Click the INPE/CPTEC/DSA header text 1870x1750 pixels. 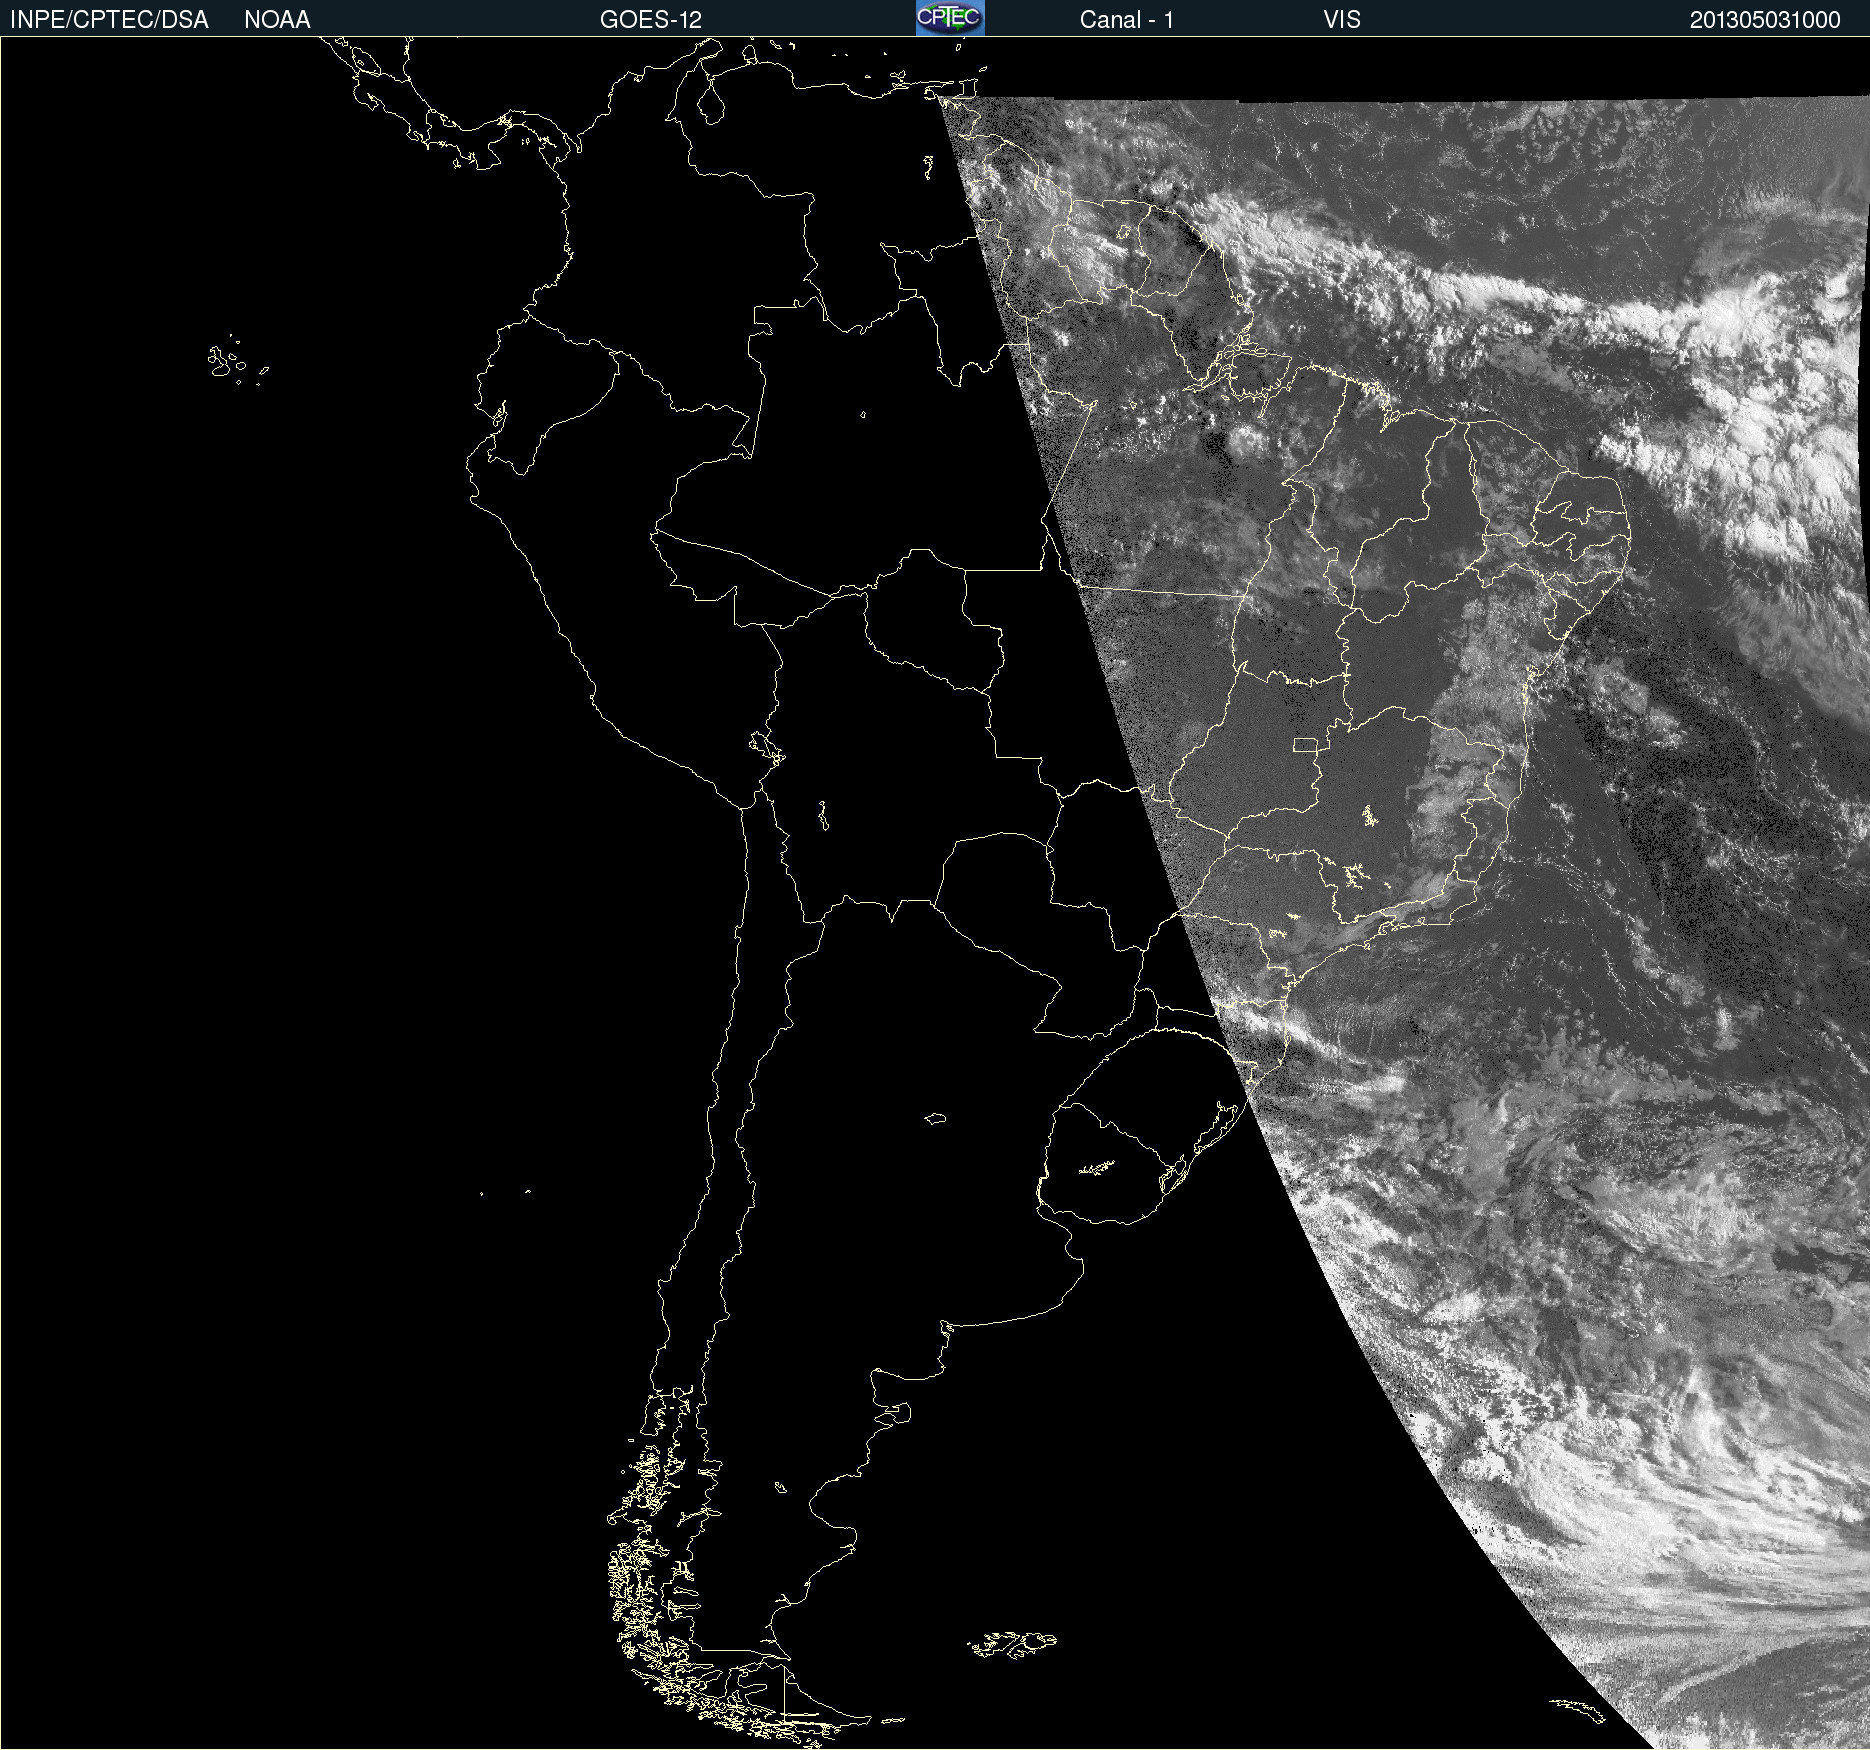coord(109,20)
